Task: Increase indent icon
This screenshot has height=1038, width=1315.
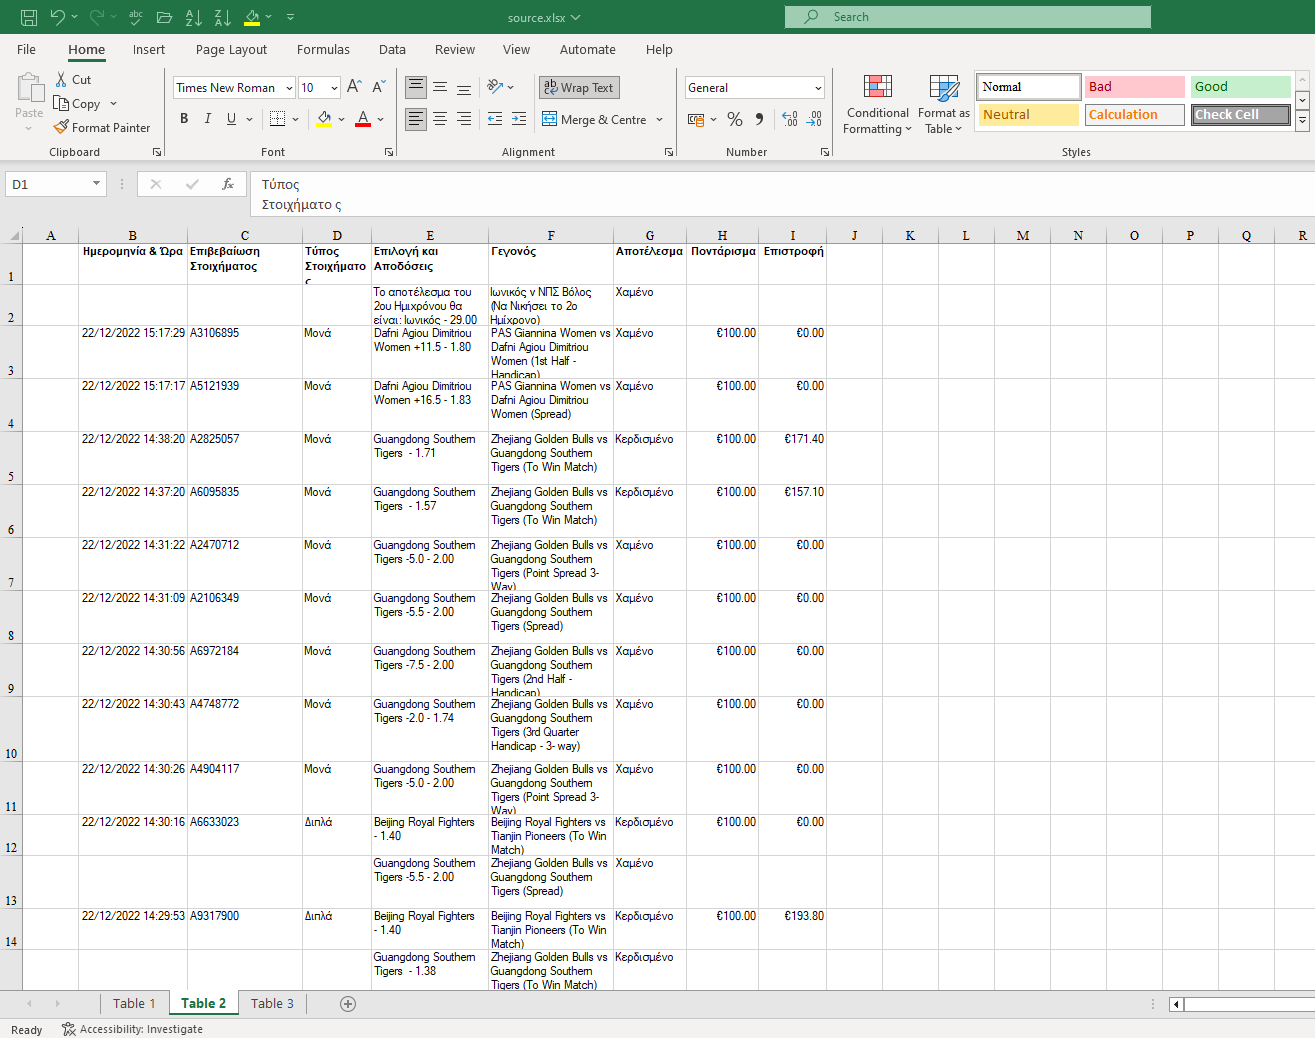Action: pyautogui.click(x=519, y=119)
